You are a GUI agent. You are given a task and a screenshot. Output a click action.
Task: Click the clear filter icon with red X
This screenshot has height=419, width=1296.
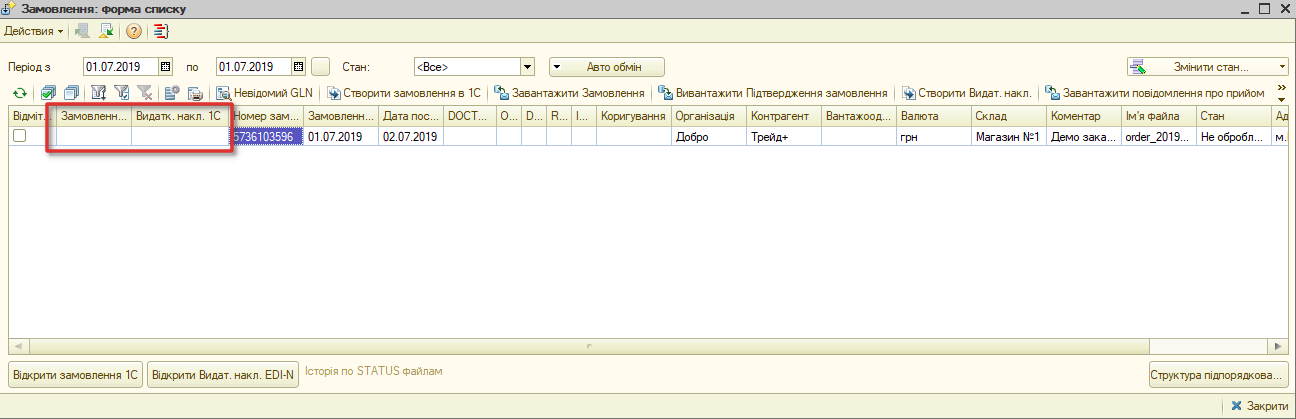[145, 93]
